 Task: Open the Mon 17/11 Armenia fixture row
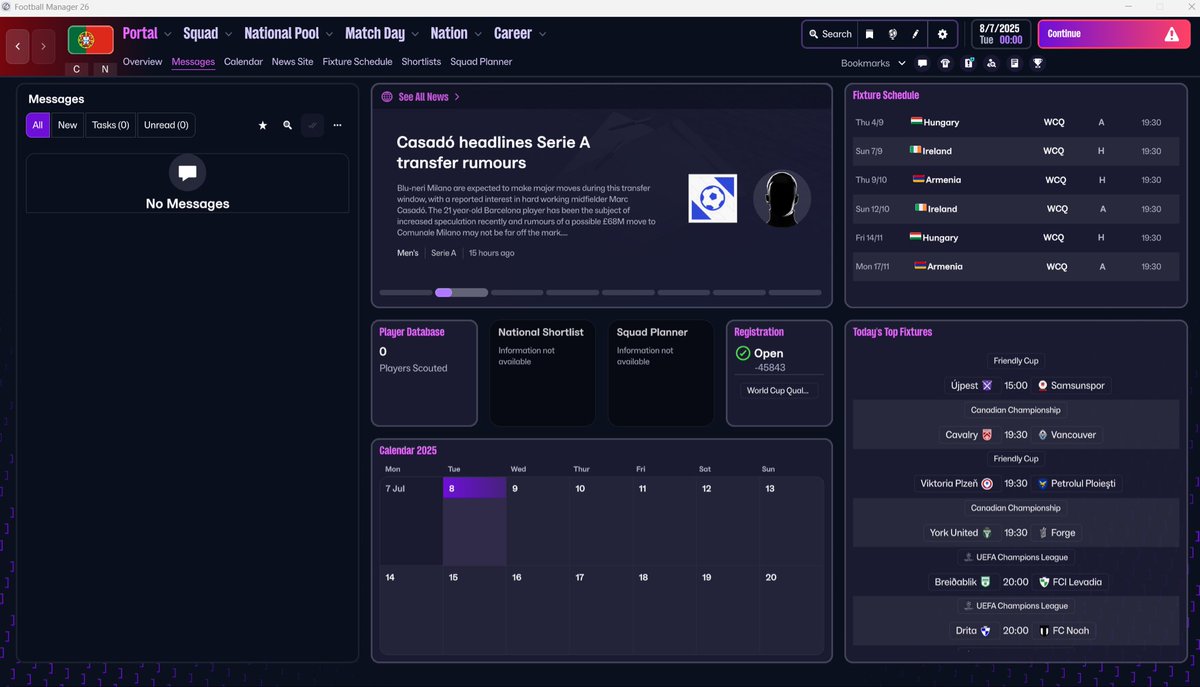[1016, 267]
